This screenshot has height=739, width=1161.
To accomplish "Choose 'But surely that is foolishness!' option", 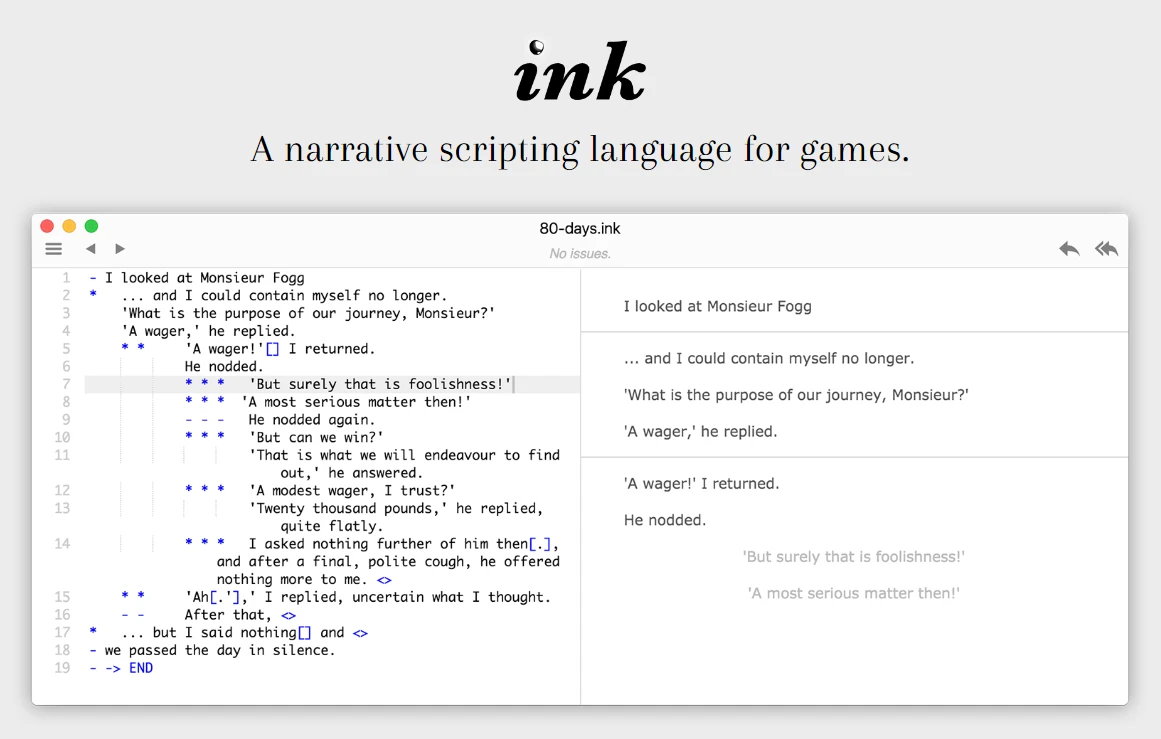I will tap(854, 557).
